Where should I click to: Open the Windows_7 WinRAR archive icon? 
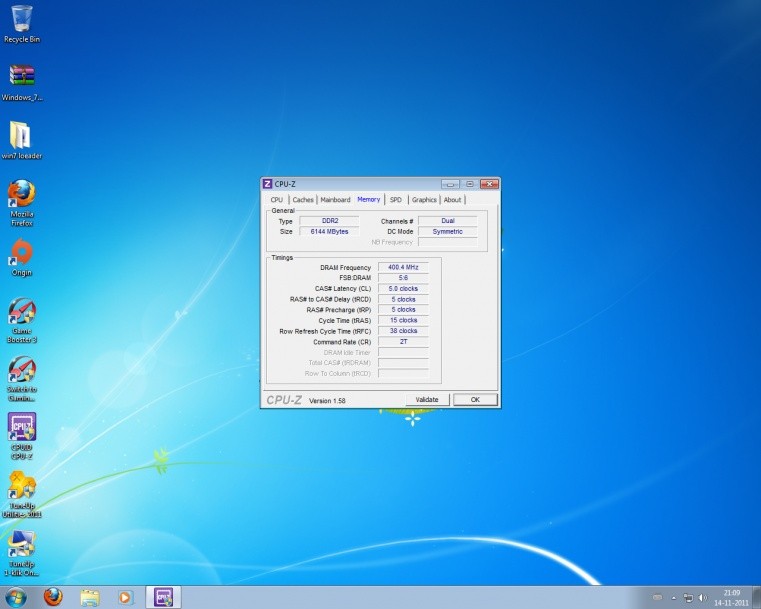tap(21, 77)
